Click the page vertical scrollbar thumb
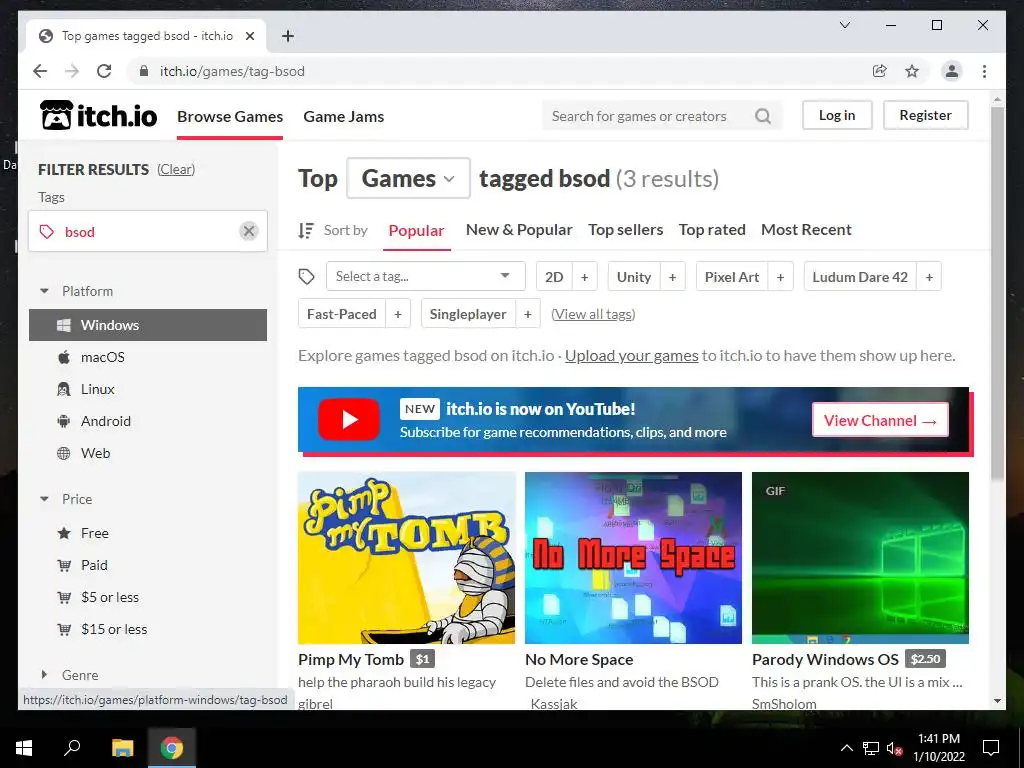Screen dimensions: 1024x768 (997, 294)
